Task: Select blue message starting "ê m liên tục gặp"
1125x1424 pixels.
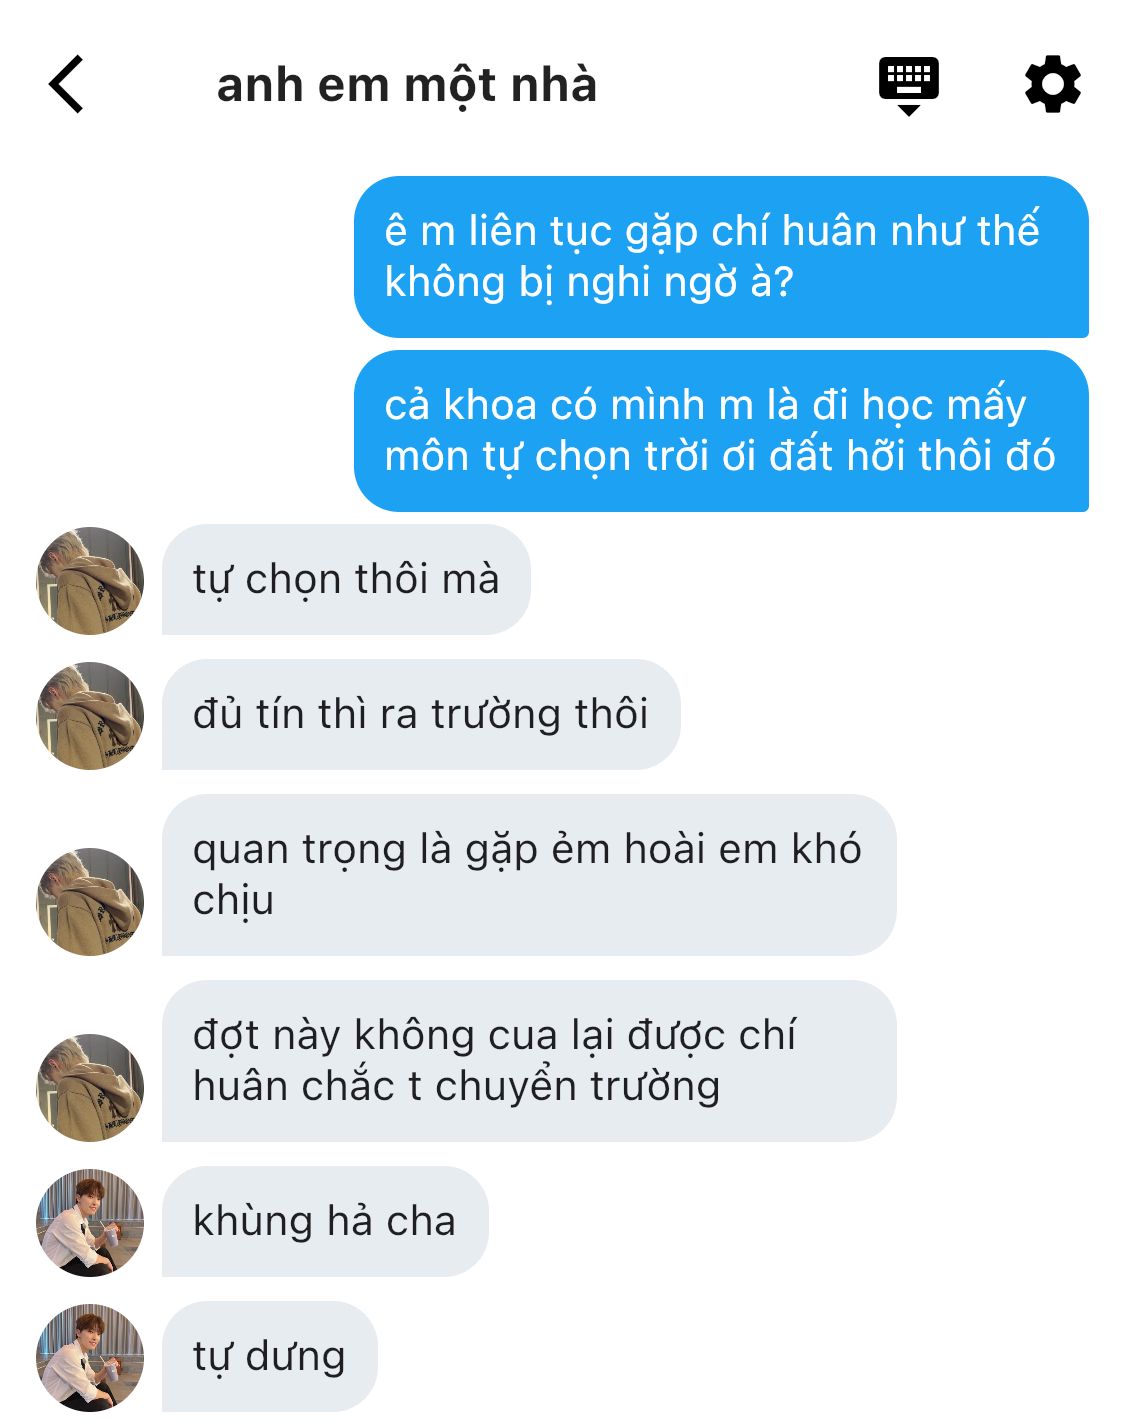Action: point(721,257)
